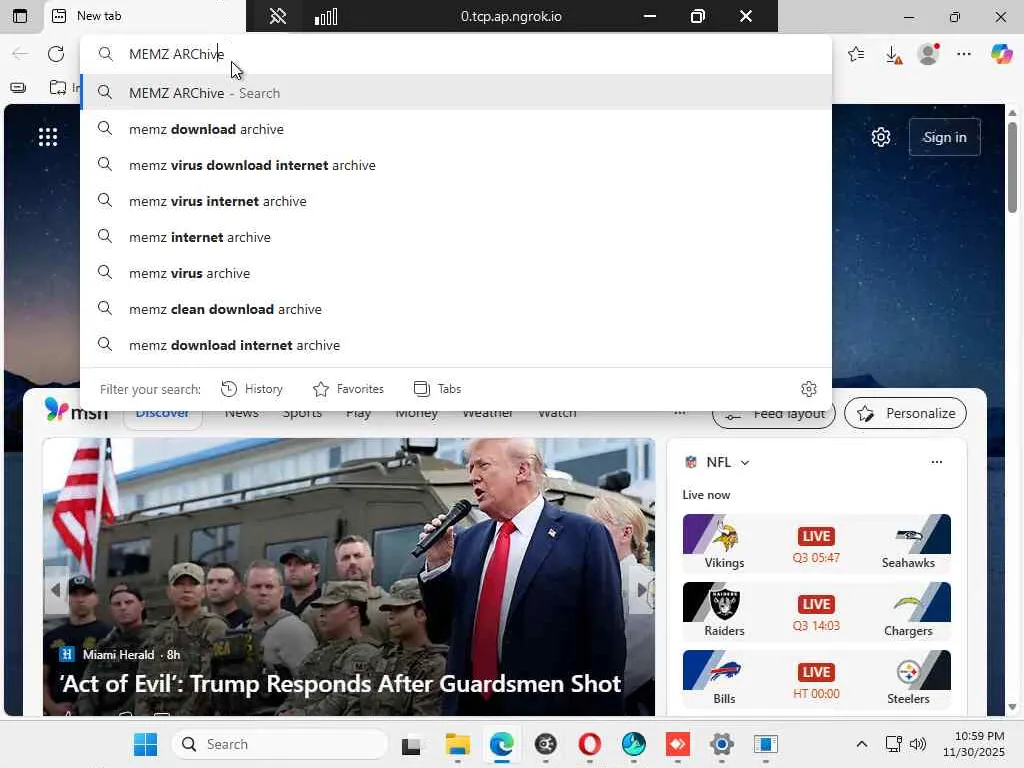Click the scrollbar down arrow
Image resolution: width=1024 pixels, height=768 pixels.
(x=1012, y=707)
